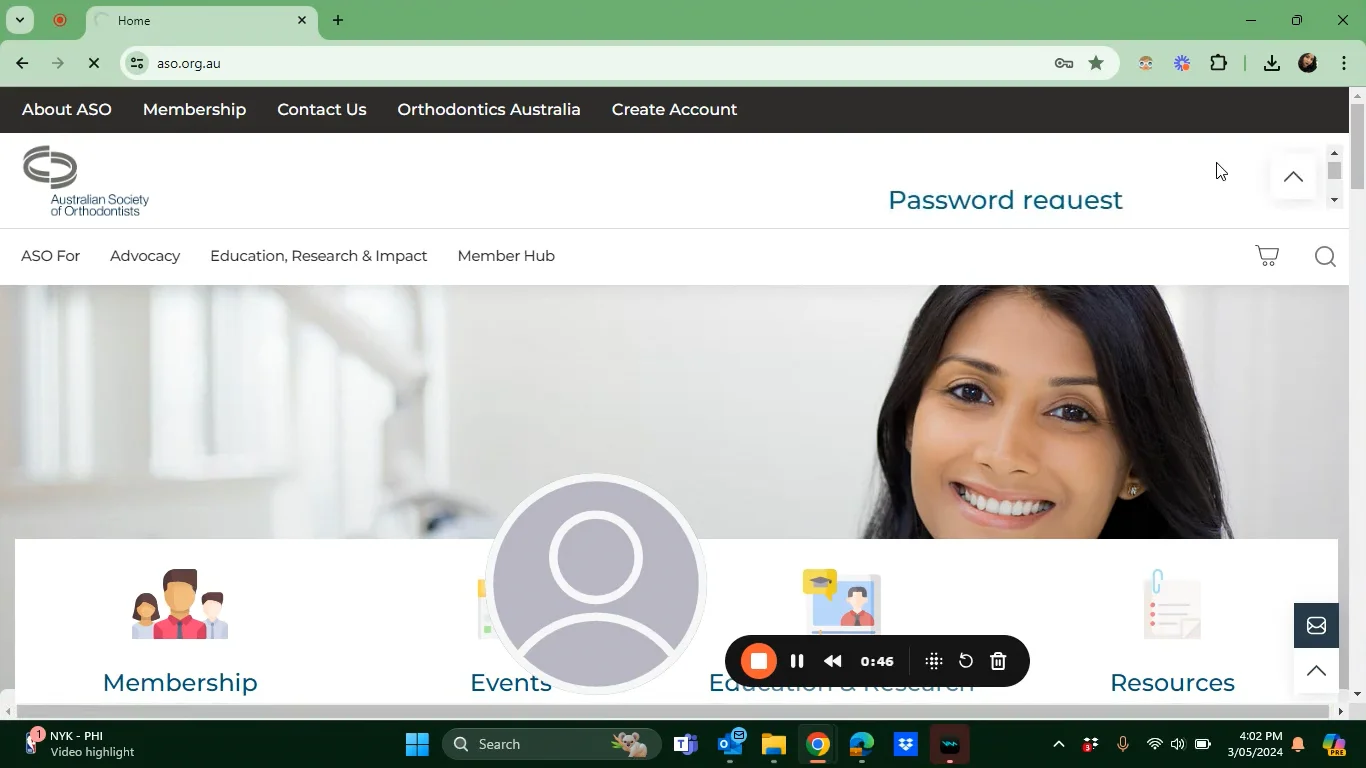1366x768 pixels.
Task: Open Microsoft Teams from taskbar
Action: (686, 744)
